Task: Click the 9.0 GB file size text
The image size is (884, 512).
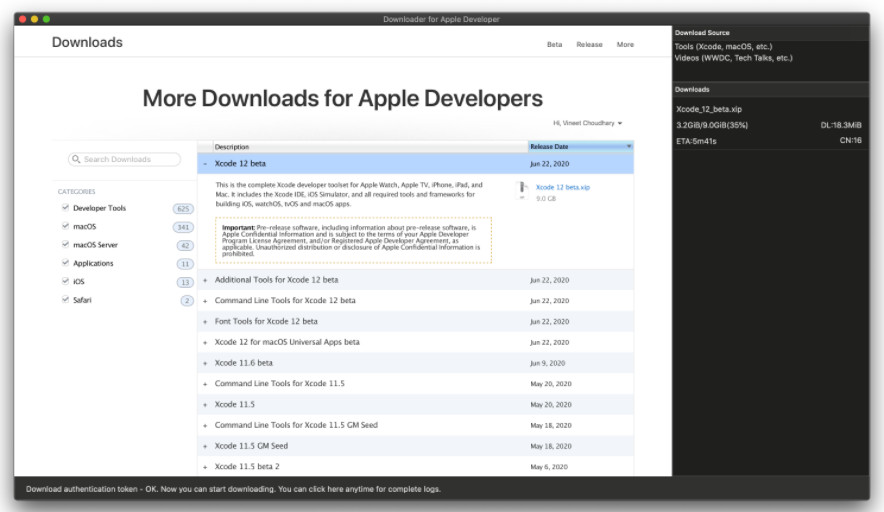Action: click(546, 198)
